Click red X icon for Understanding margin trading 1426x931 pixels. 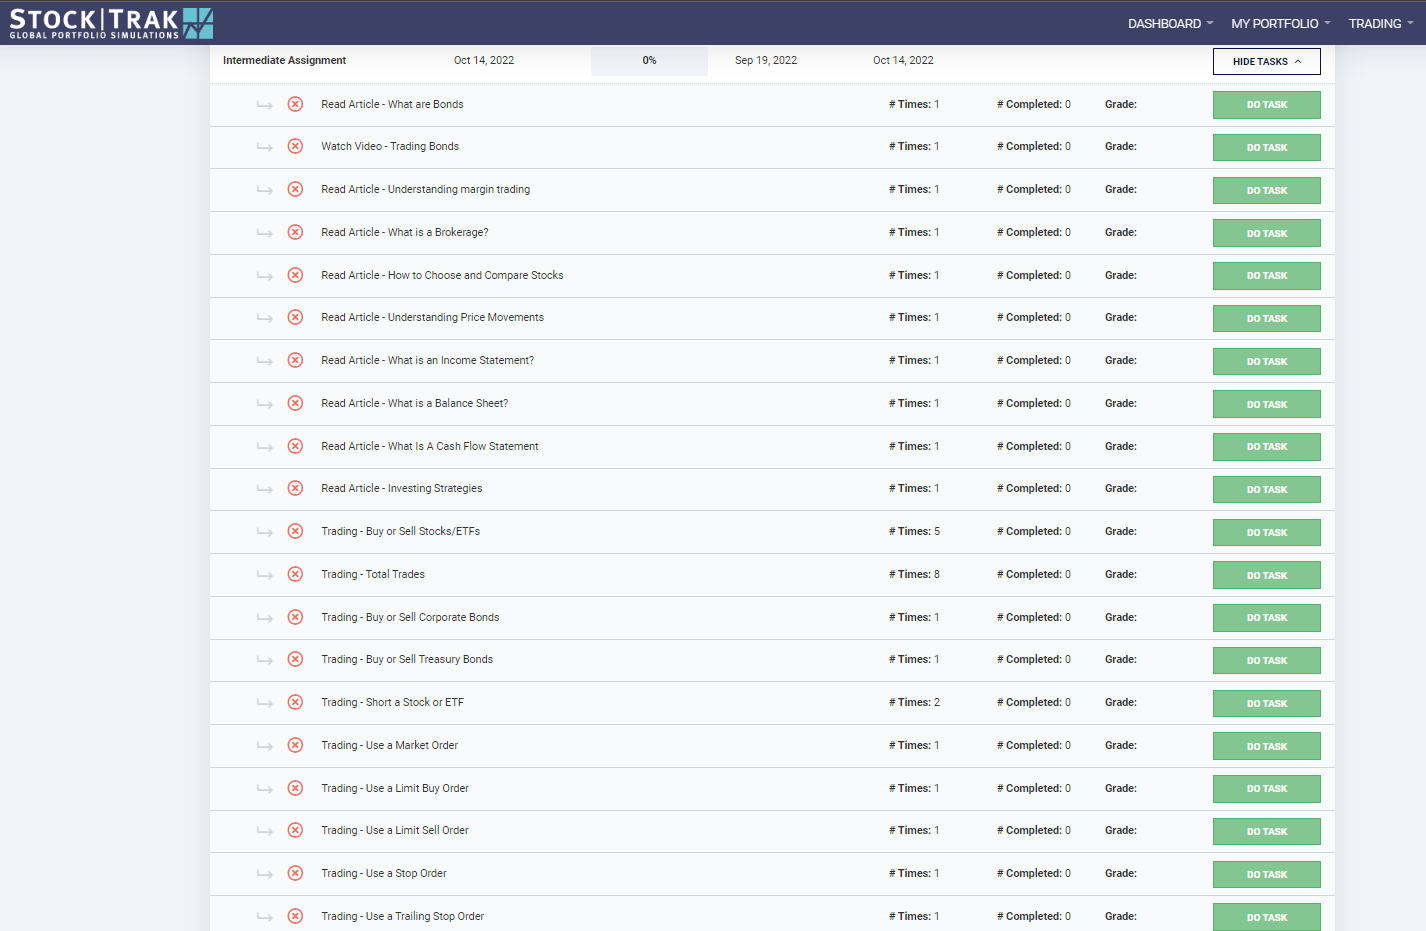point(295,189)
